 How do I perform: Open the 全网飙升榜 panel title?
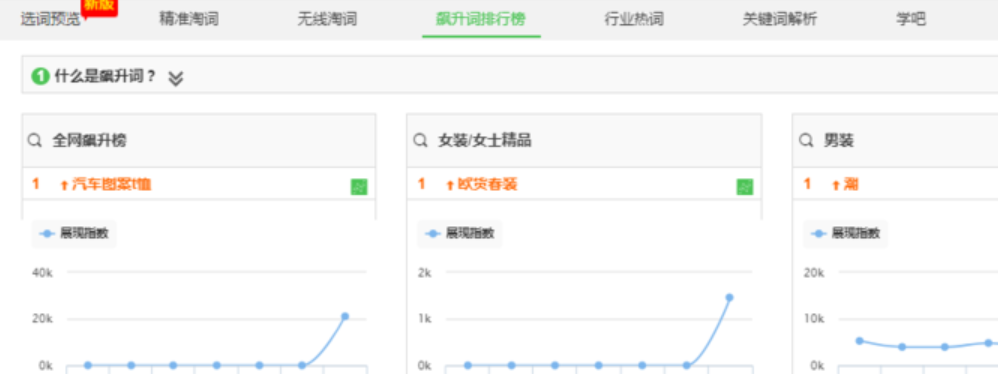point(89,141)
